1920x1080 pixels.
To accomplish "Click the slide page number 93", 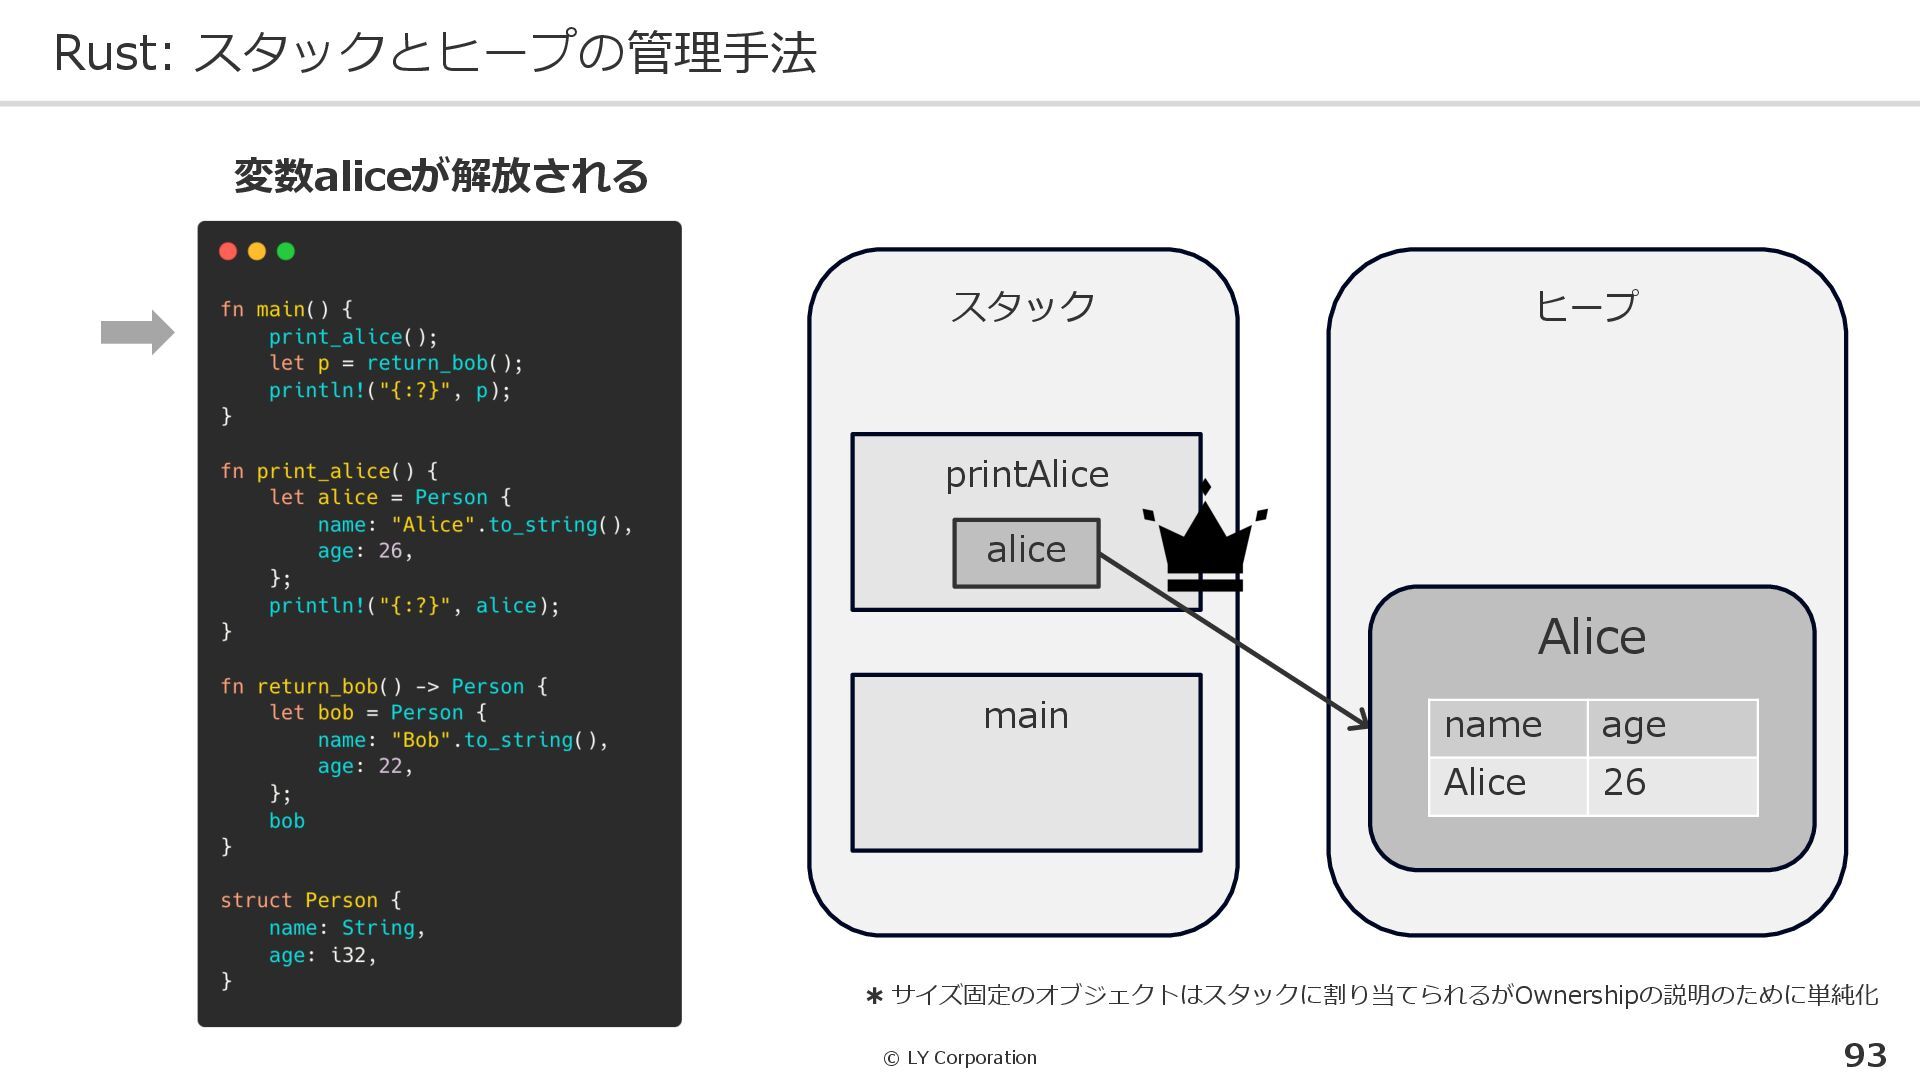I will [1864, 1055].
